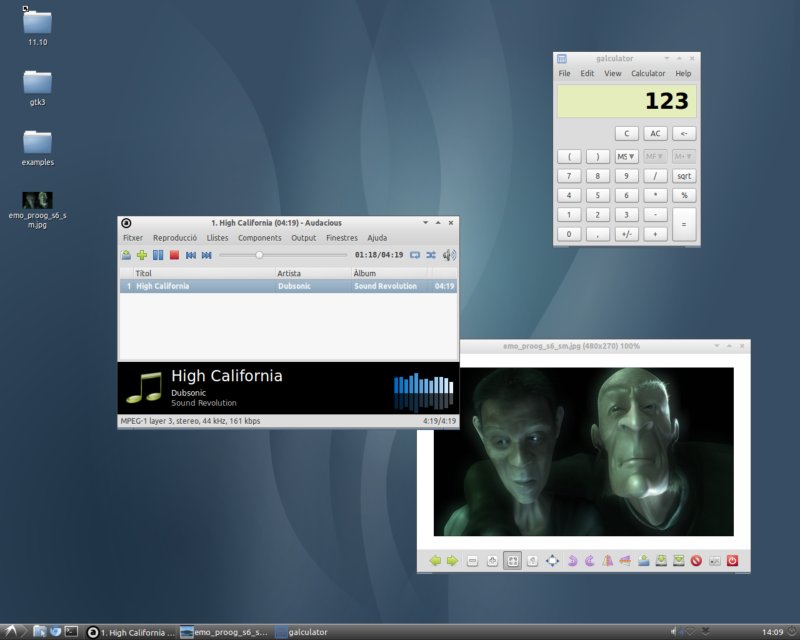
Task: Toggle fit image to window
Action: click(x=513, y=561)
